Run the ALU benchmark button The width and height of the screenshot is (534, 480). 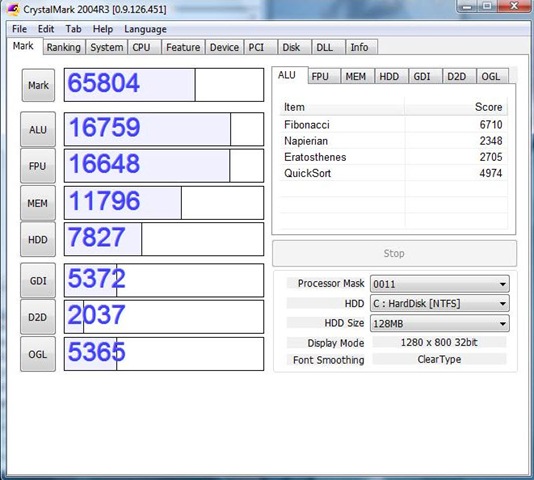[x=38, y=129]
